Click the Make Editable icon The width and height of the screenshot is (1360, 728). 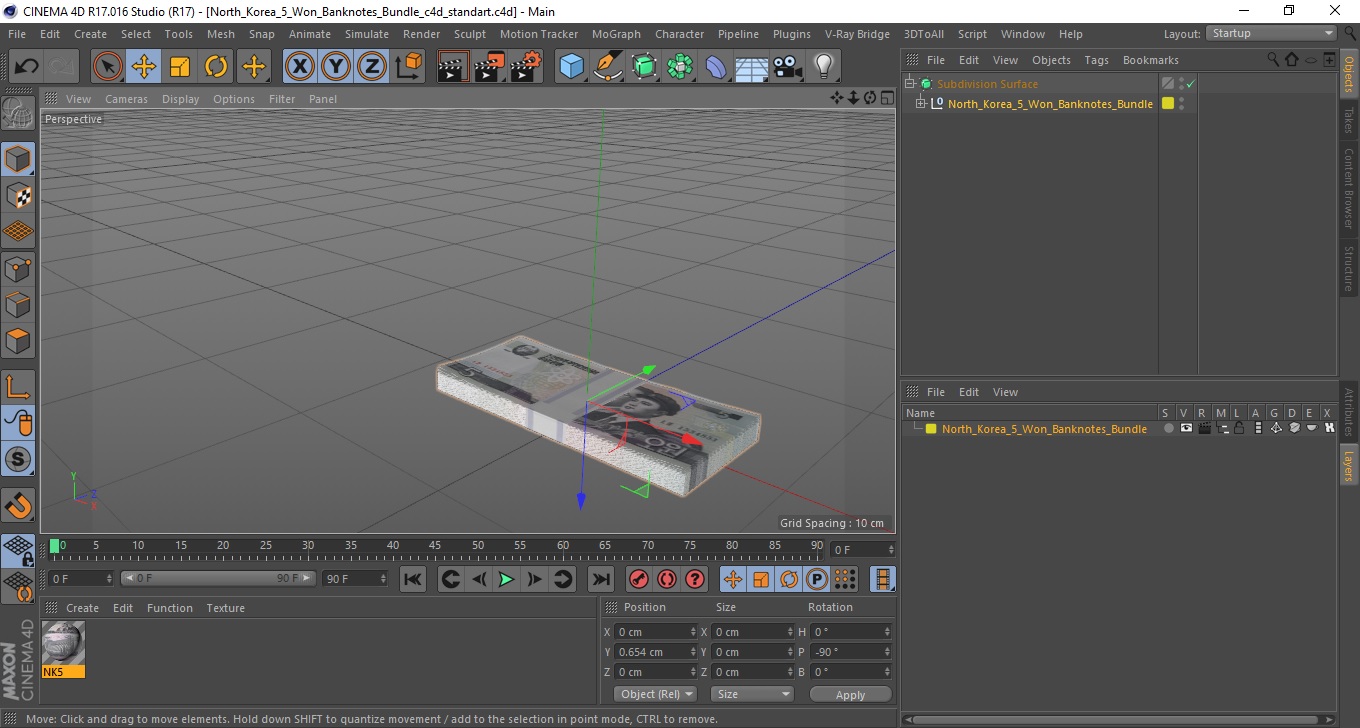18,113
